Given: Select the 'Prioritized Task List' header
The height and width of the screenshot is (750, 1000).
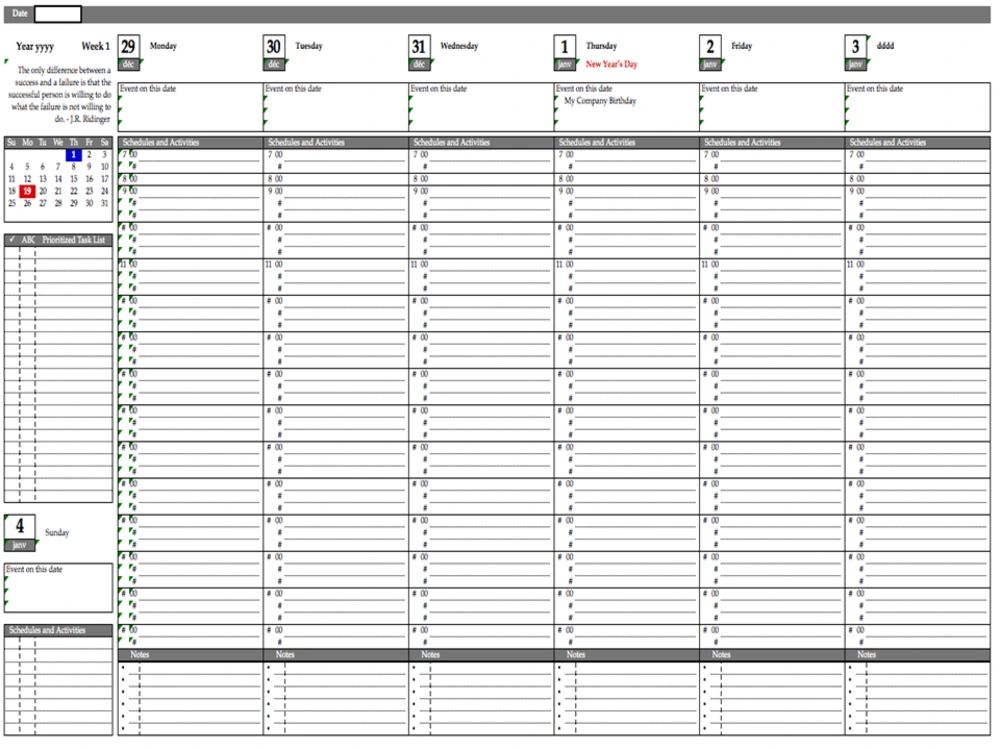Looking at the screenshot, I should point(73,240).
